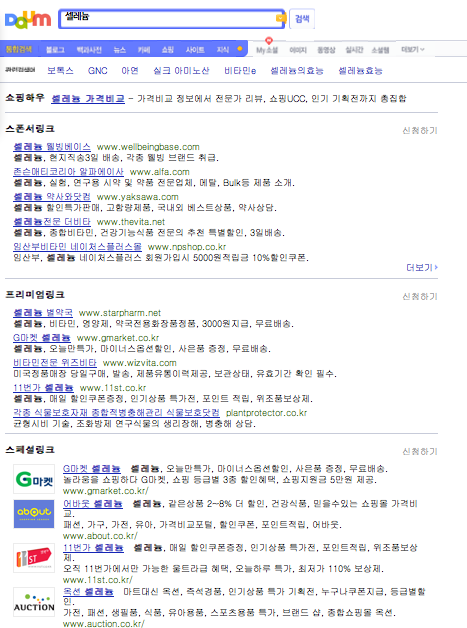
Task: Click the 검색 search button
Action: (302, 18)
